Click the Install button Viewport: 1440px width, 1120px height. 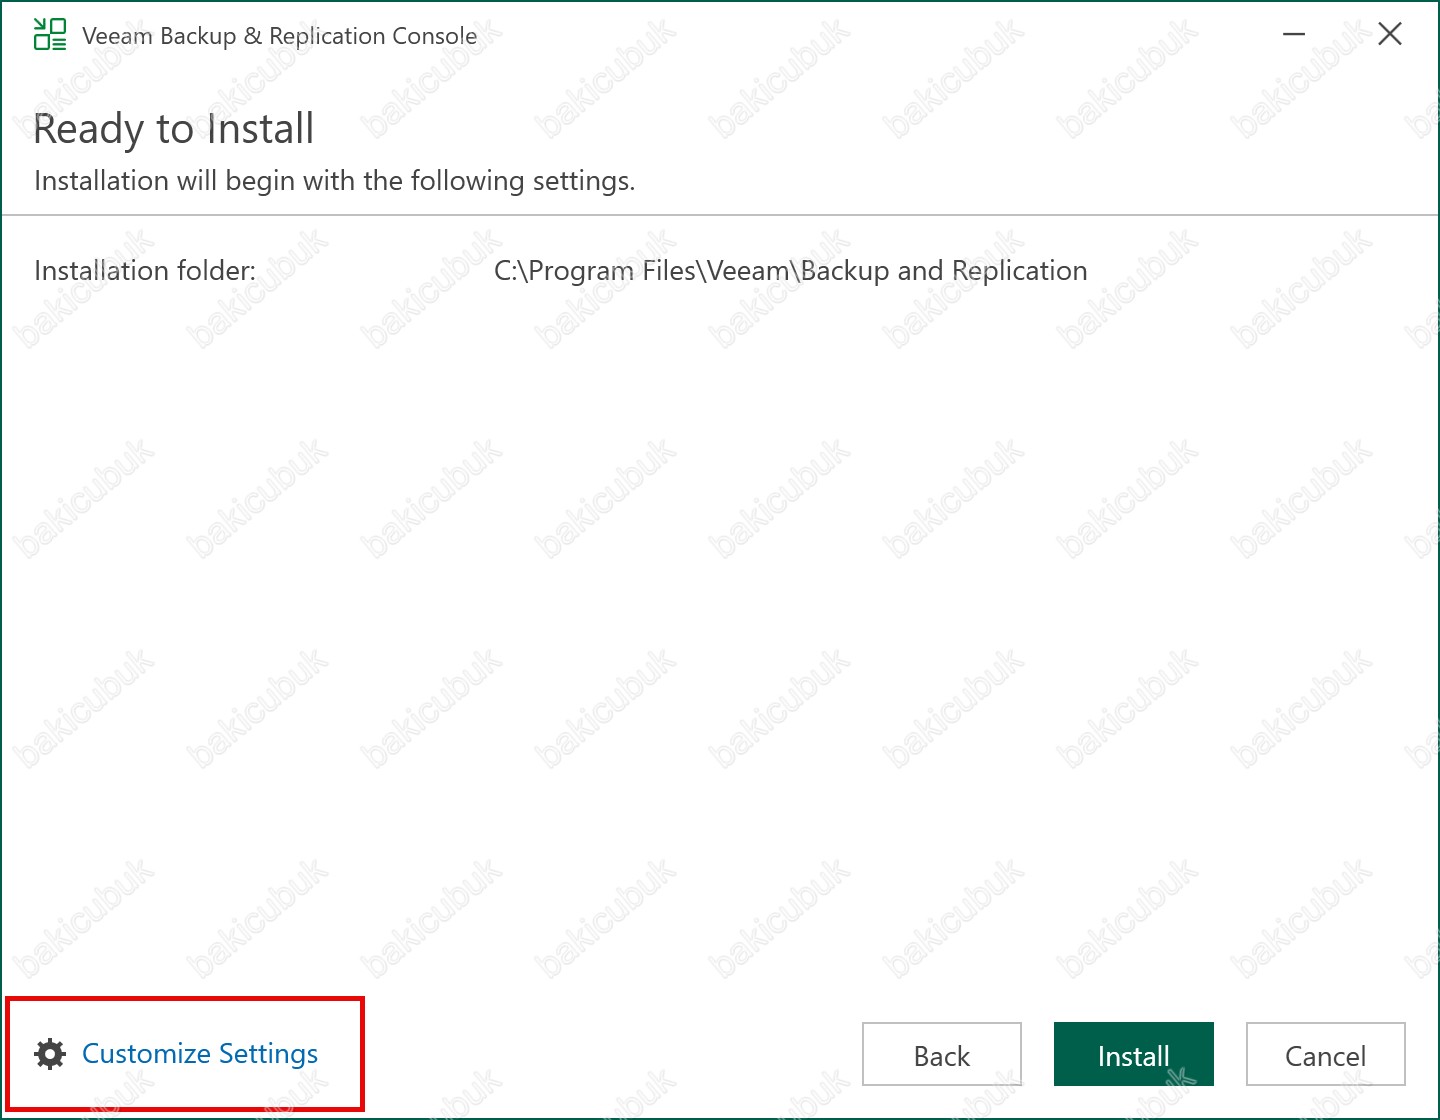pyautogui.click(x=1134, y=1054)
